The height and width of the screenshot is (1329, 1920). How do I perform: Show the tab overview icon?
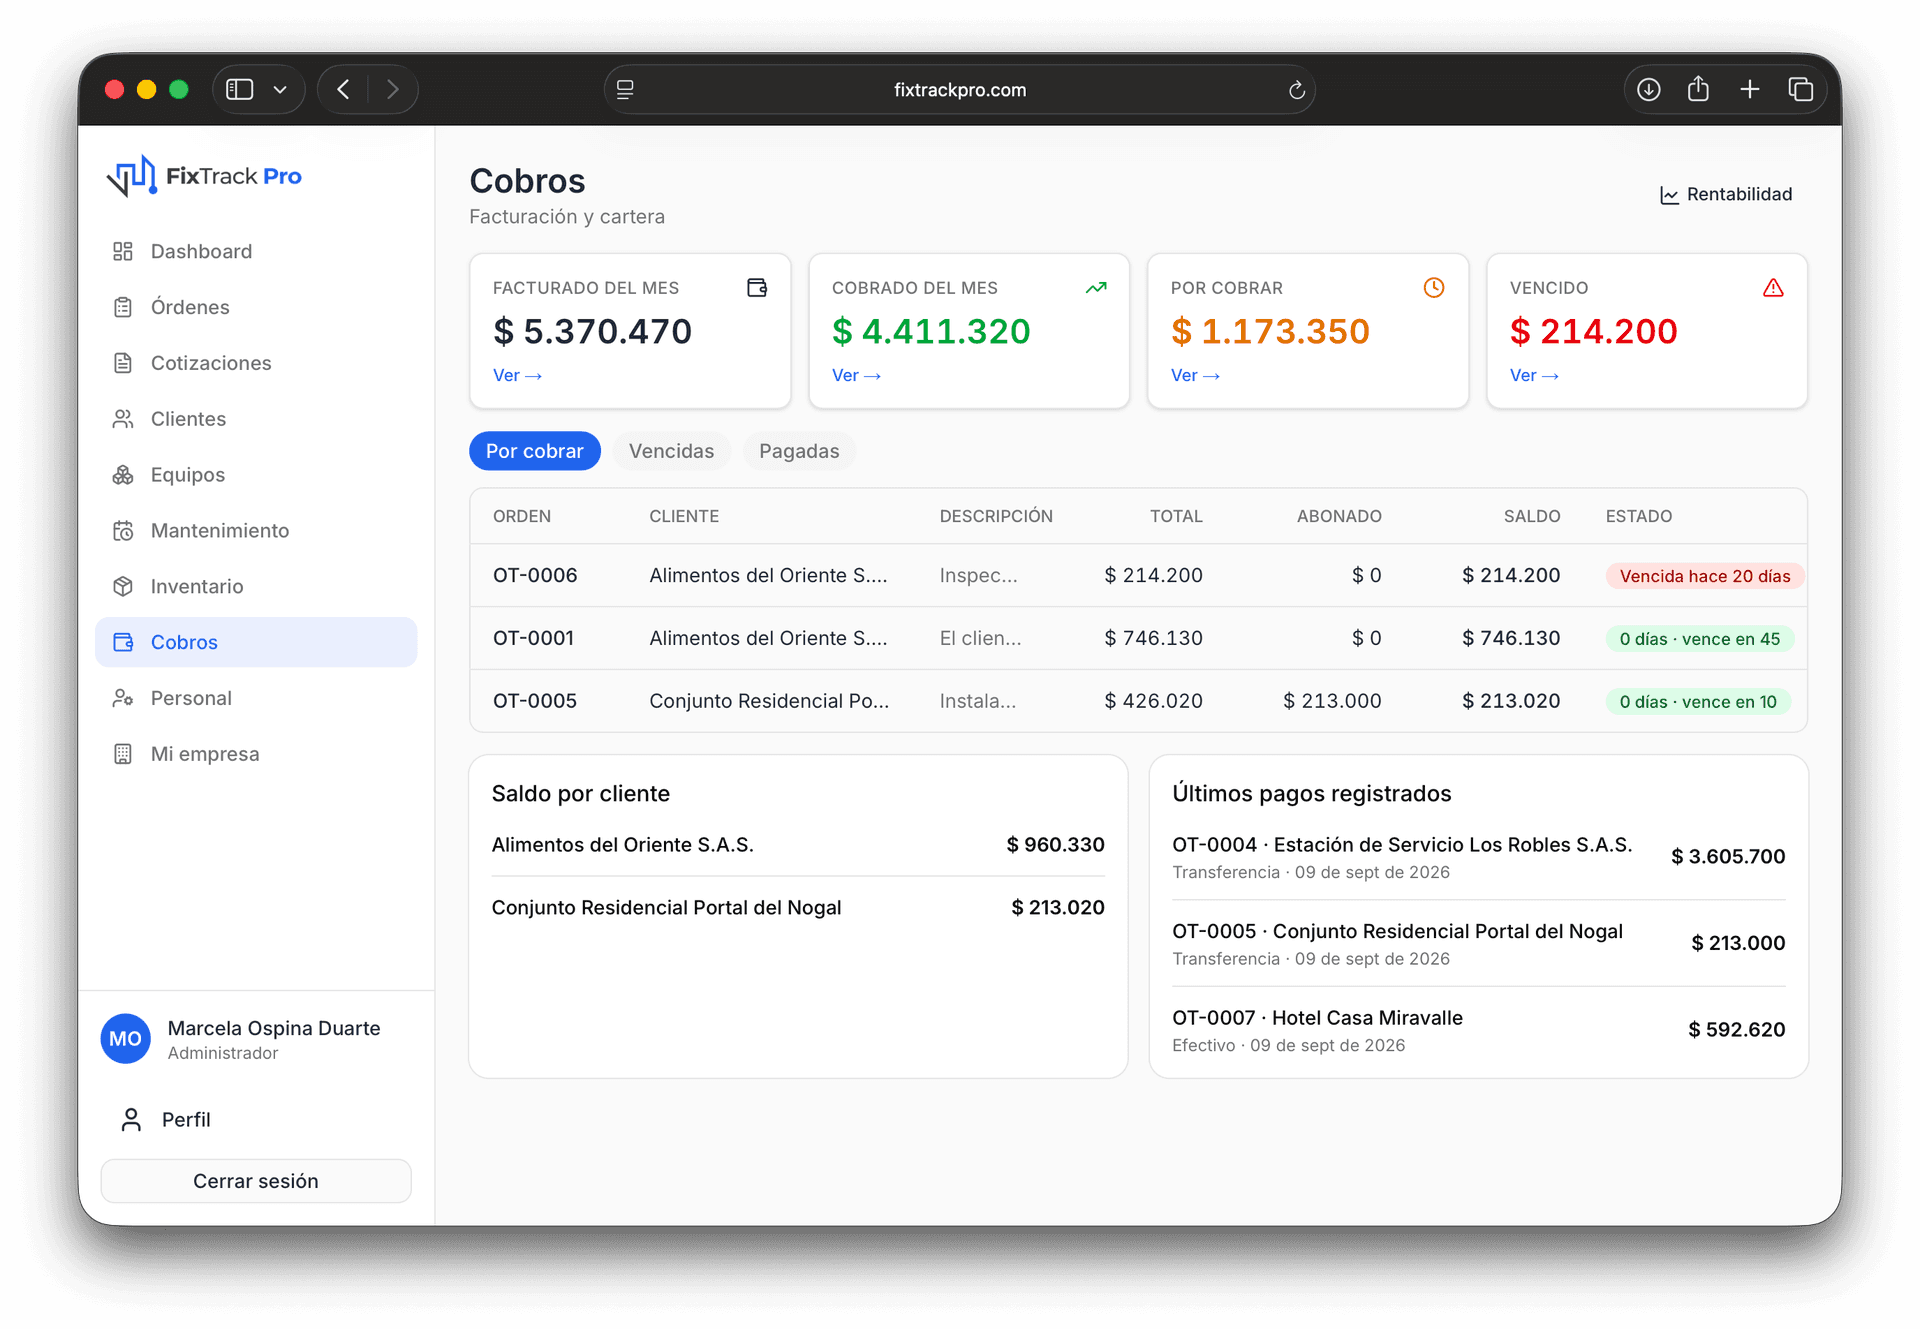[x=1801, y=90]
